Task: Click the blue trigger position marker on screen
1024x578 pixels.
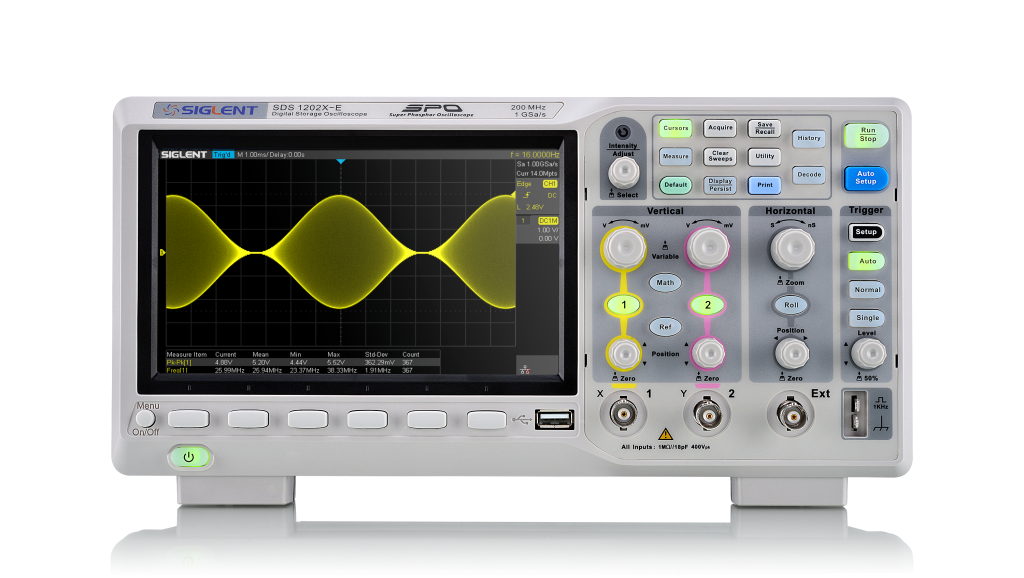Action: pos(341,161)
